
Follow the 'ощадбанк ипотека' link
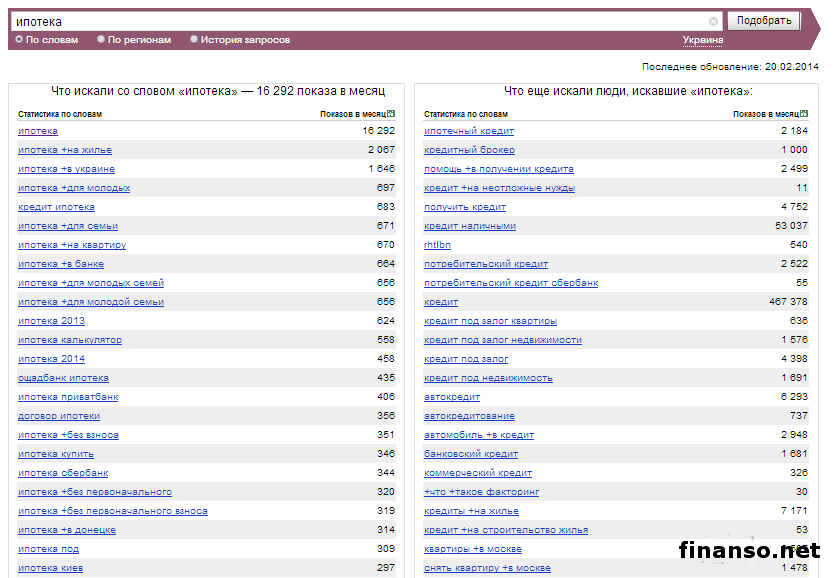(63, 378)
